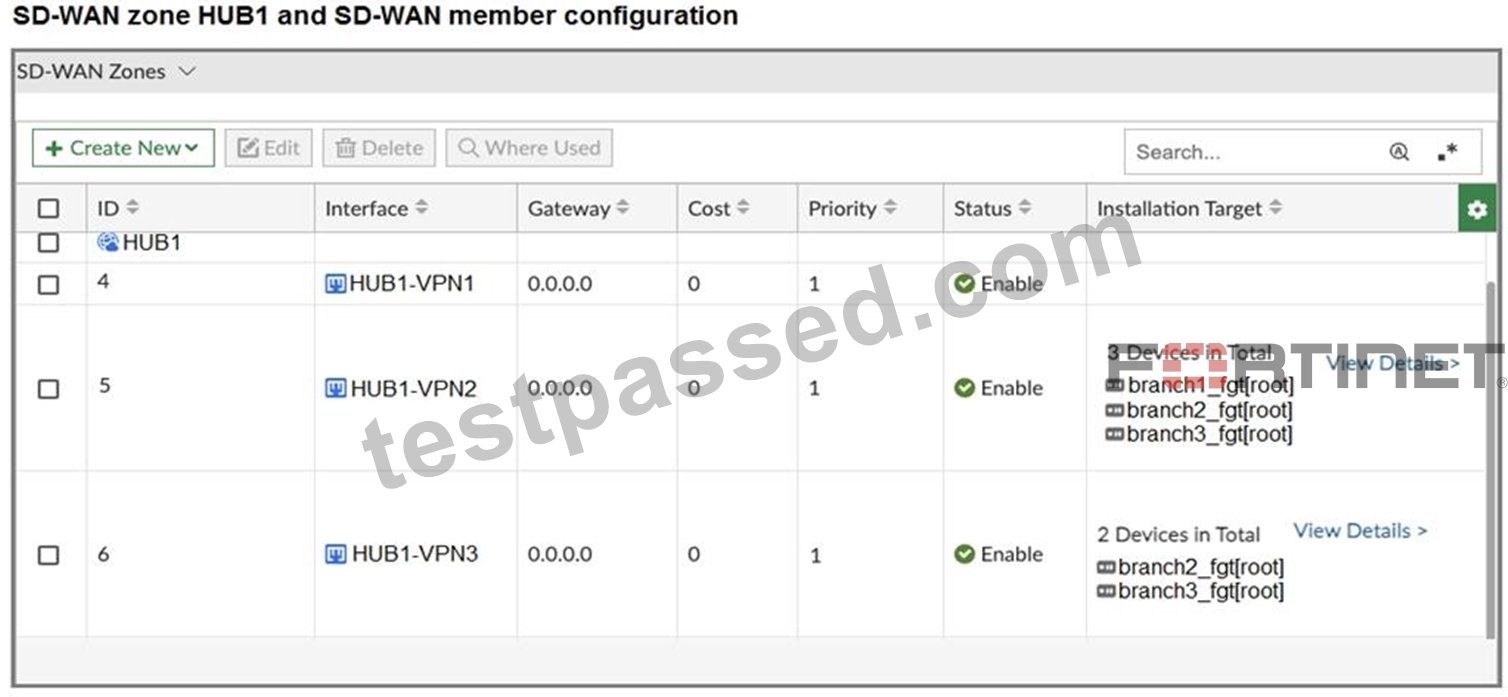Click the green column settings gear icon
The image size is (1508, 697).
click(1477, 210)
